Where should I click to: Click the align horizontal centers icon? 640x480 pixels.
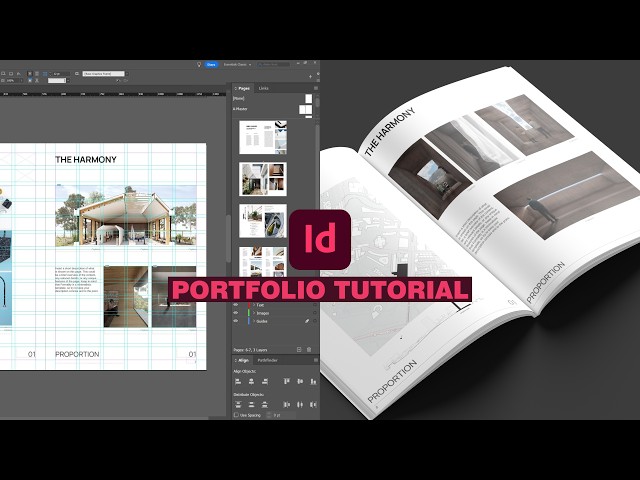(251, 382)
